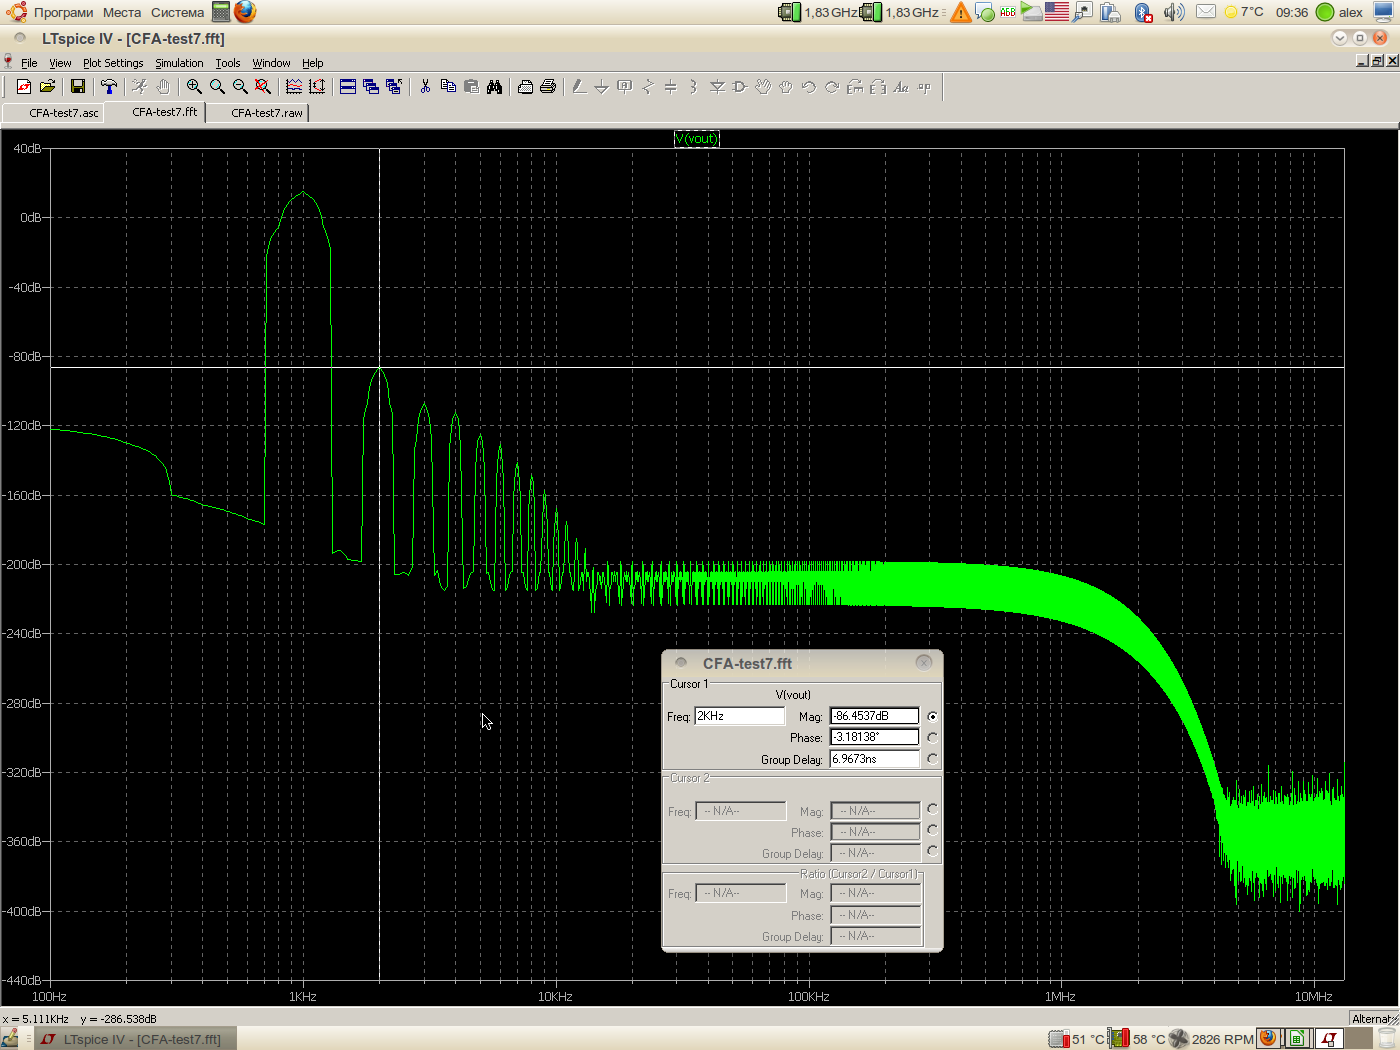Click the Close All Windows icon
1400x1050 pixels.
tap(394, 87)
